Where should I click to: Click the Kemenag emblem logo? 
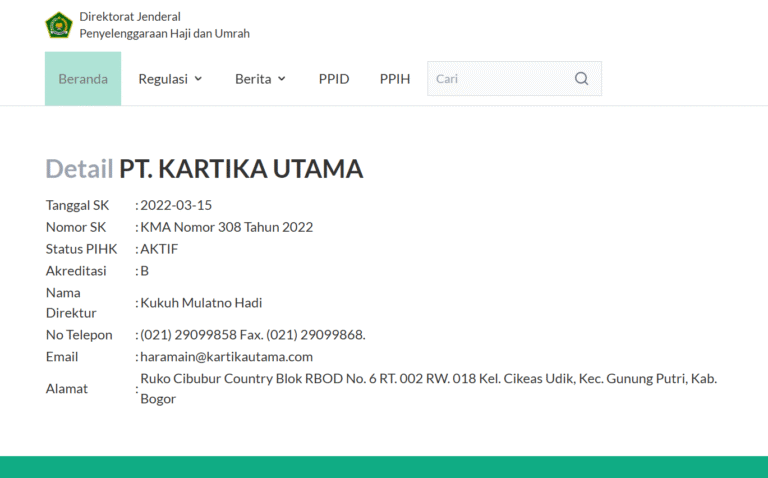pyautogui.click(x=59, y=25)
